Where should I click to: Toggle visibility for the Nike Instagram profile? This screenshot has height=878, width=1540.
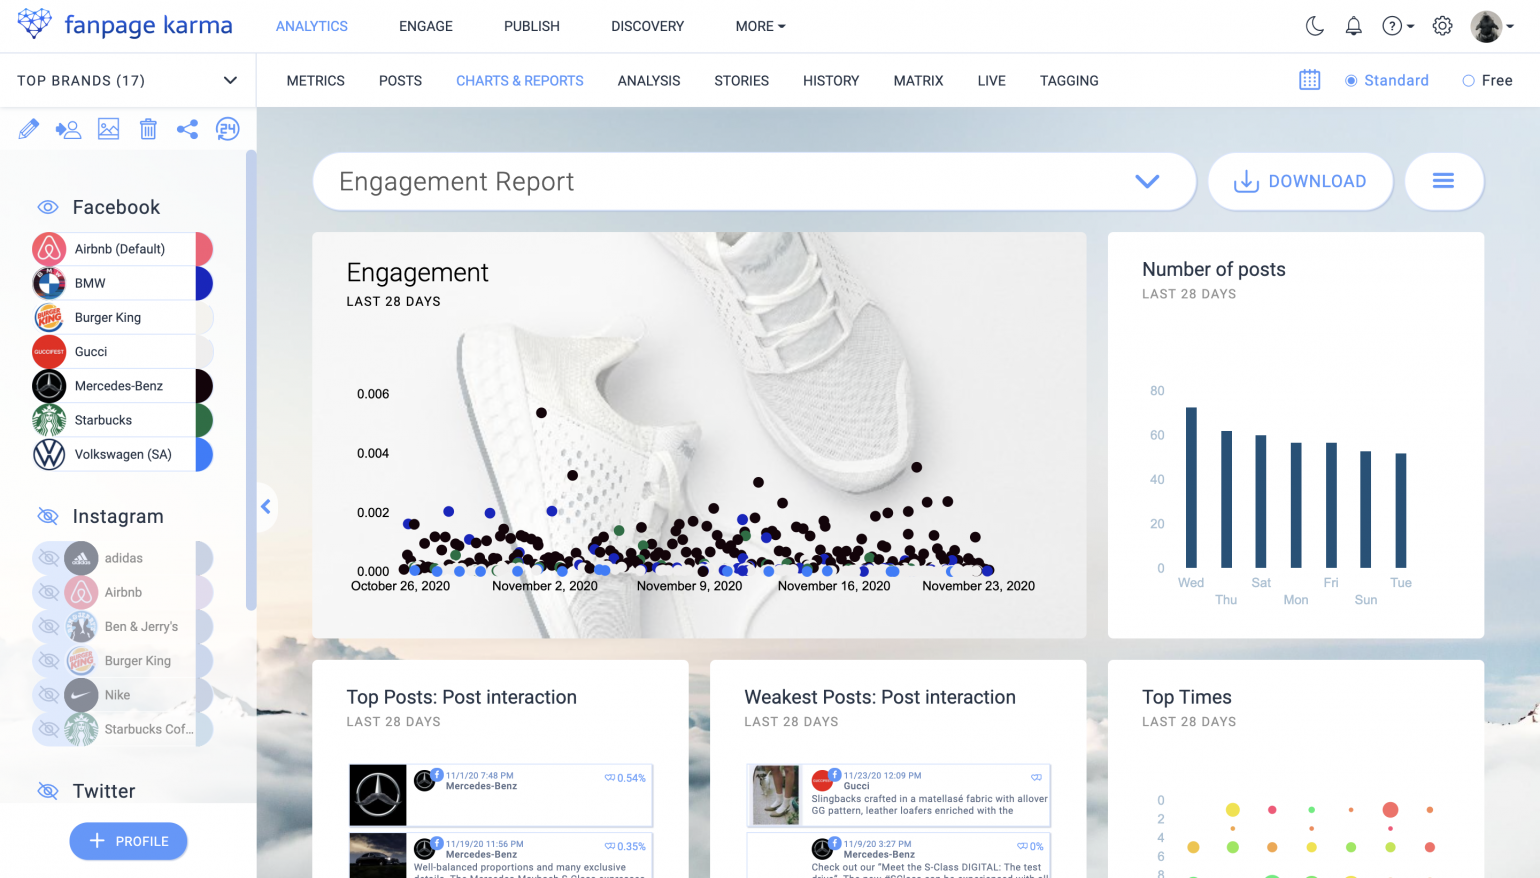point(47,694)
